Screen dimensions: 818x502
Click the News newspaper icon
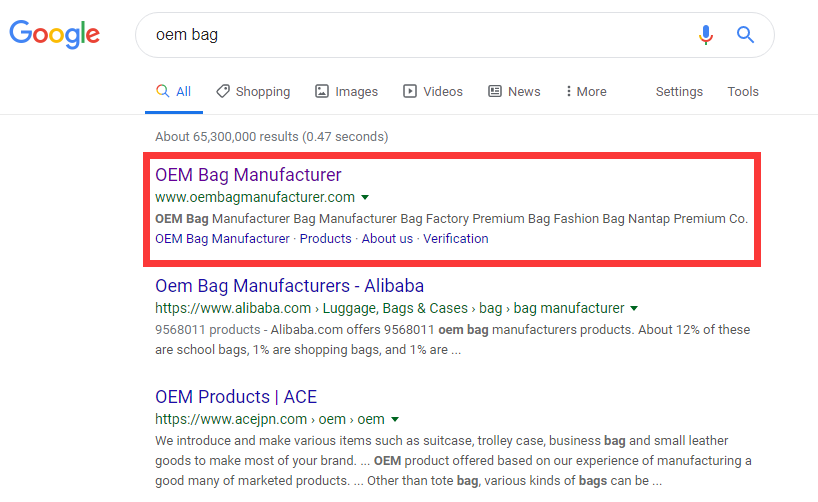point(495,91)
